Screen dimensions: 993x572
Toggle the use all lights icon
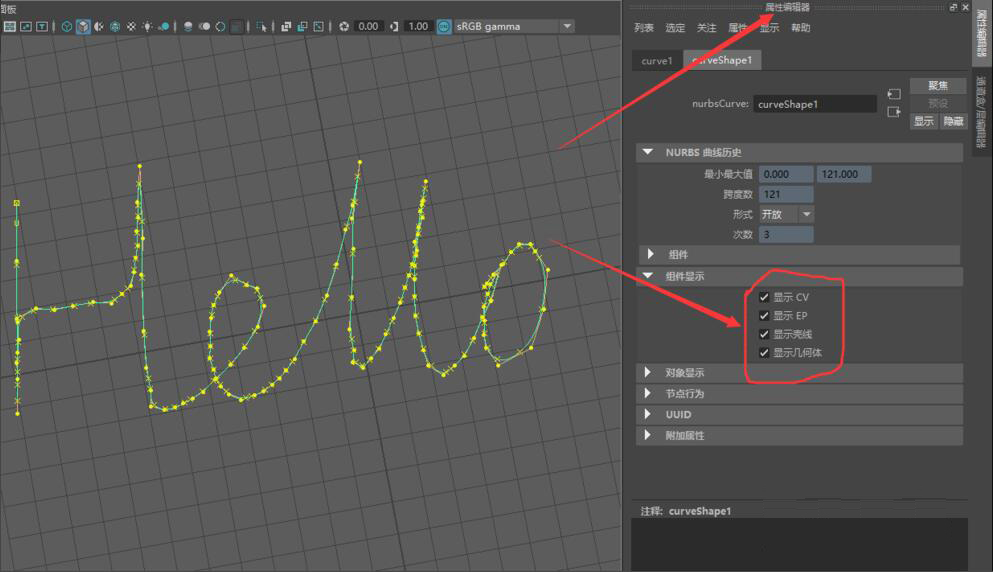pos(148,26)
